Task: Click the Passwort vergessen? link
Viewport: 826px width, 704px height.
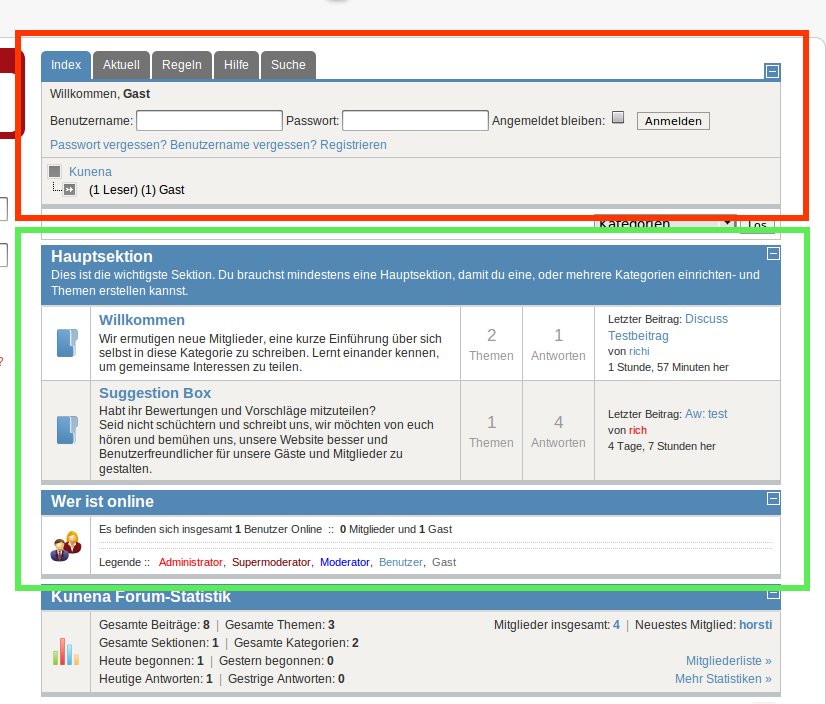Action: coord(108,145)
